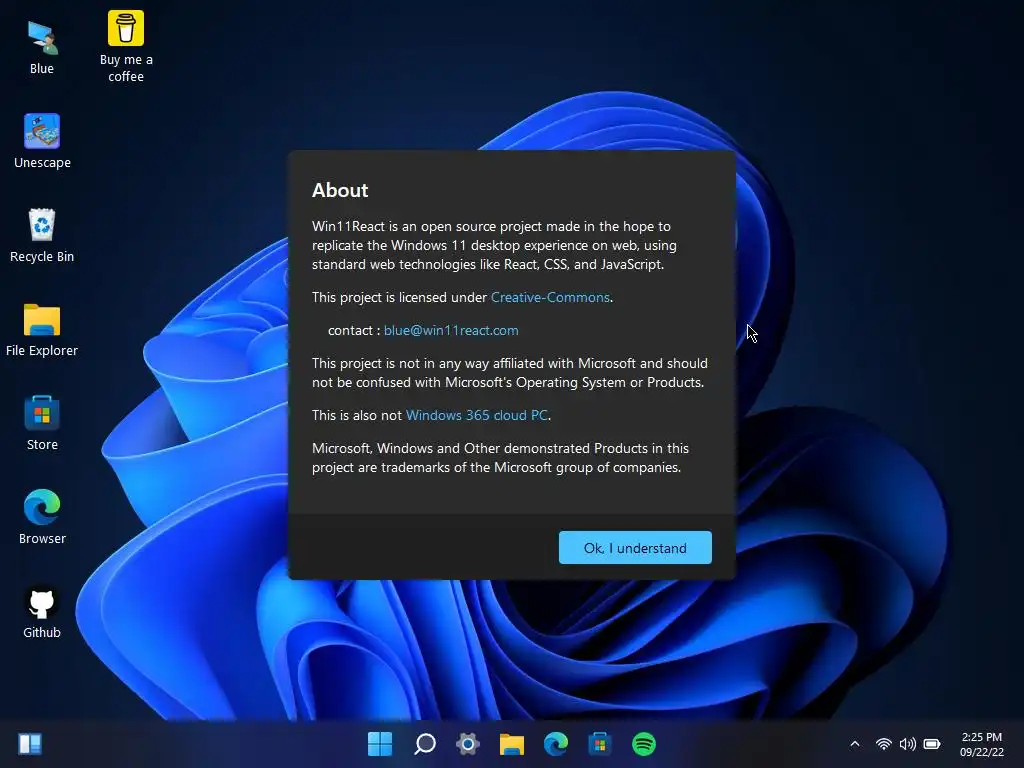Open File Explorer from the taskbar
Viewport: 1024px width, 768px height.
tap(512, 744)
